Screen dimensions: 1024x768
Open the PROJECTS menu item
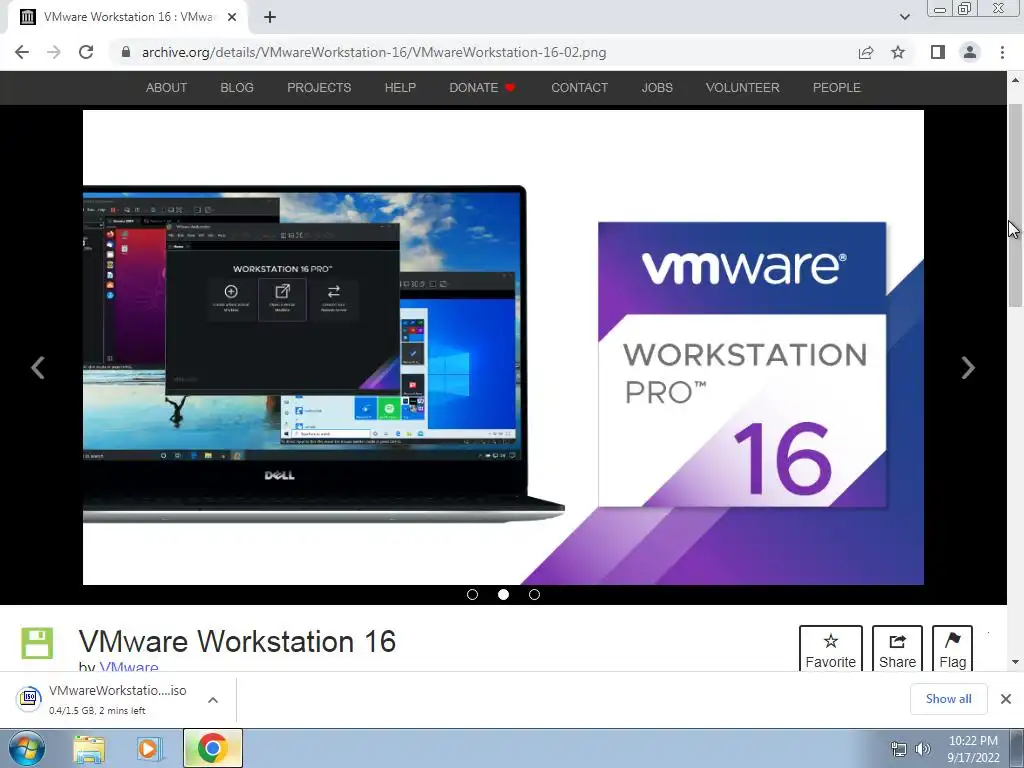[x=319, y=88]
